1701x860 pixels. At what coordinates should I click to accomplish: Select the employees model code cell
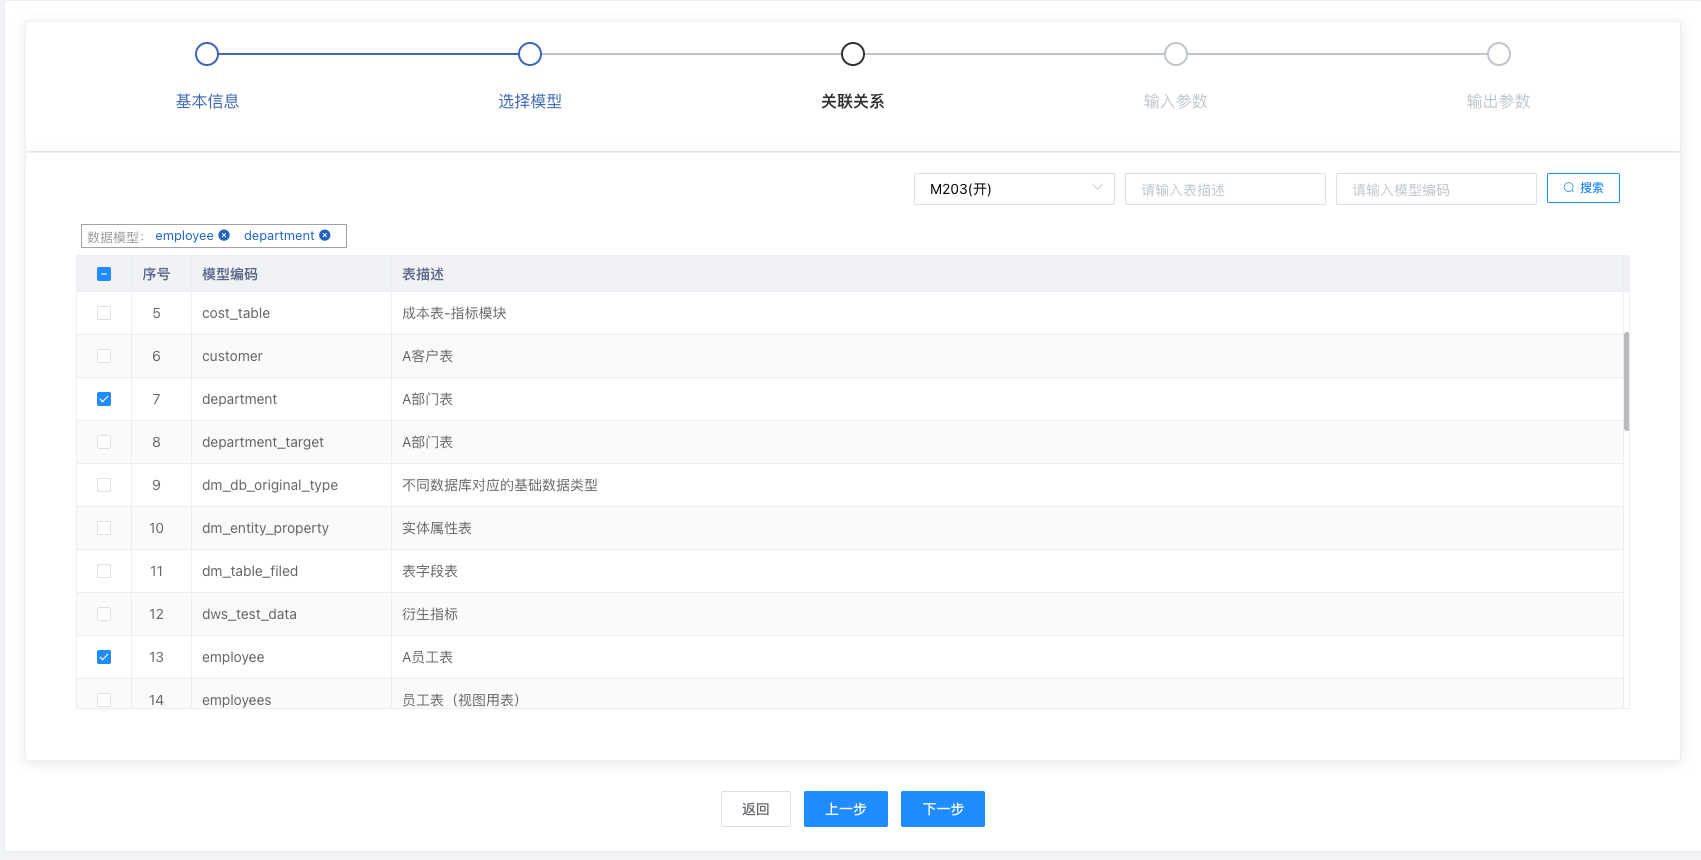click(291, 694)
